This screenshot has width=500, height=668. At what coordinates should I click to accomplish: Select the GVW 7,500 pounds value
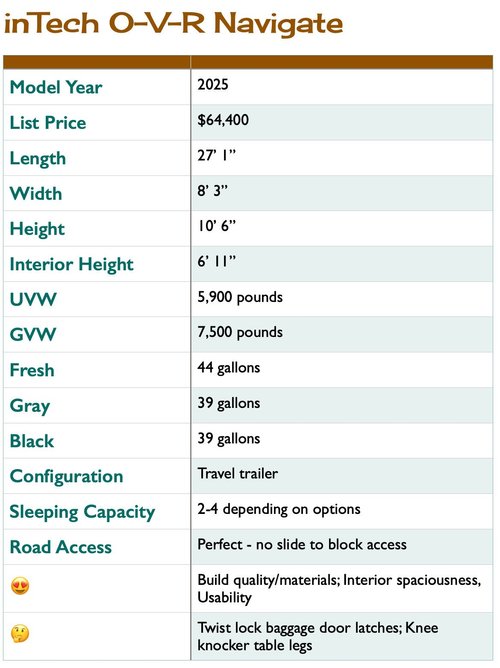click(240, 332)
